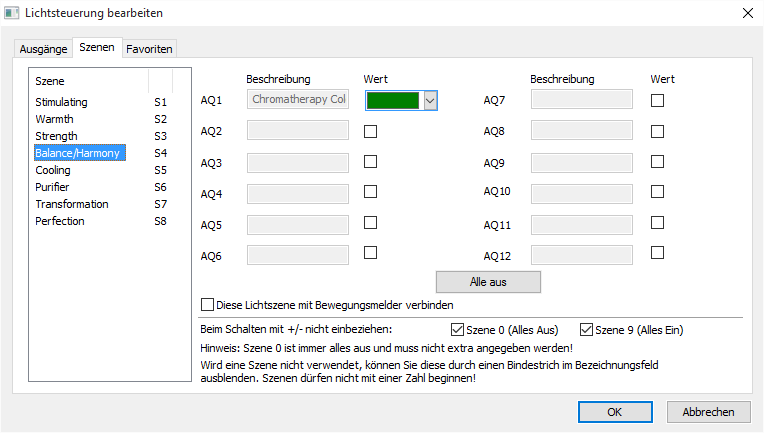Click the green AQ1 color swatch
Viewport: 764px width, 433px height.
pos(394,100)
